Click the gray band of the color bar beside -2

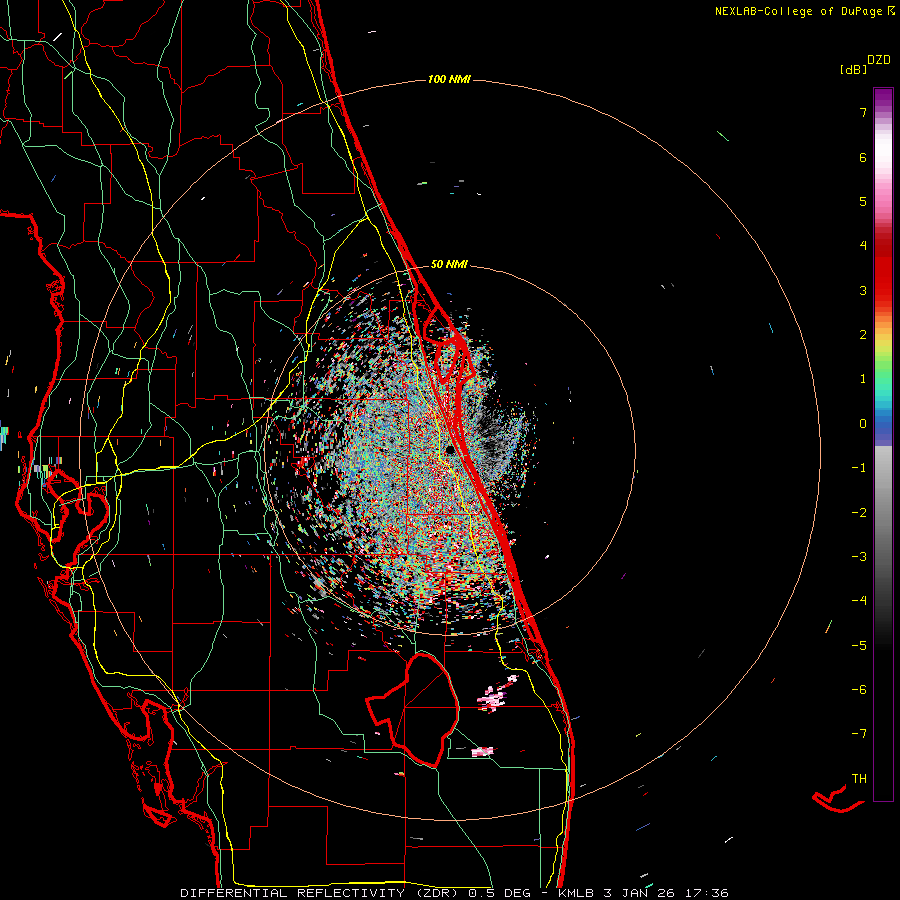(x=883, y=513)
